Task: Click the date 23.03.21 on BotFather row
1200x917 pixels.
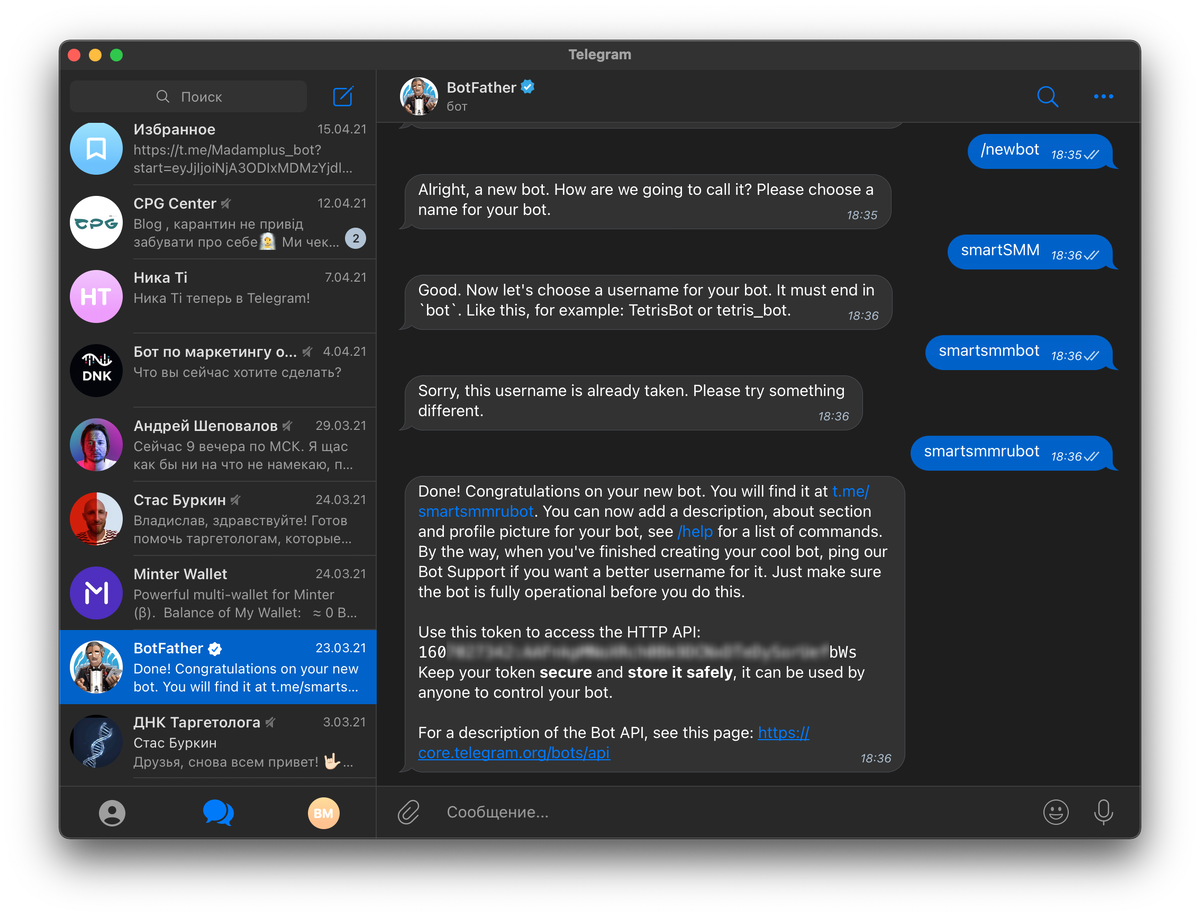Action: point(341,648)
